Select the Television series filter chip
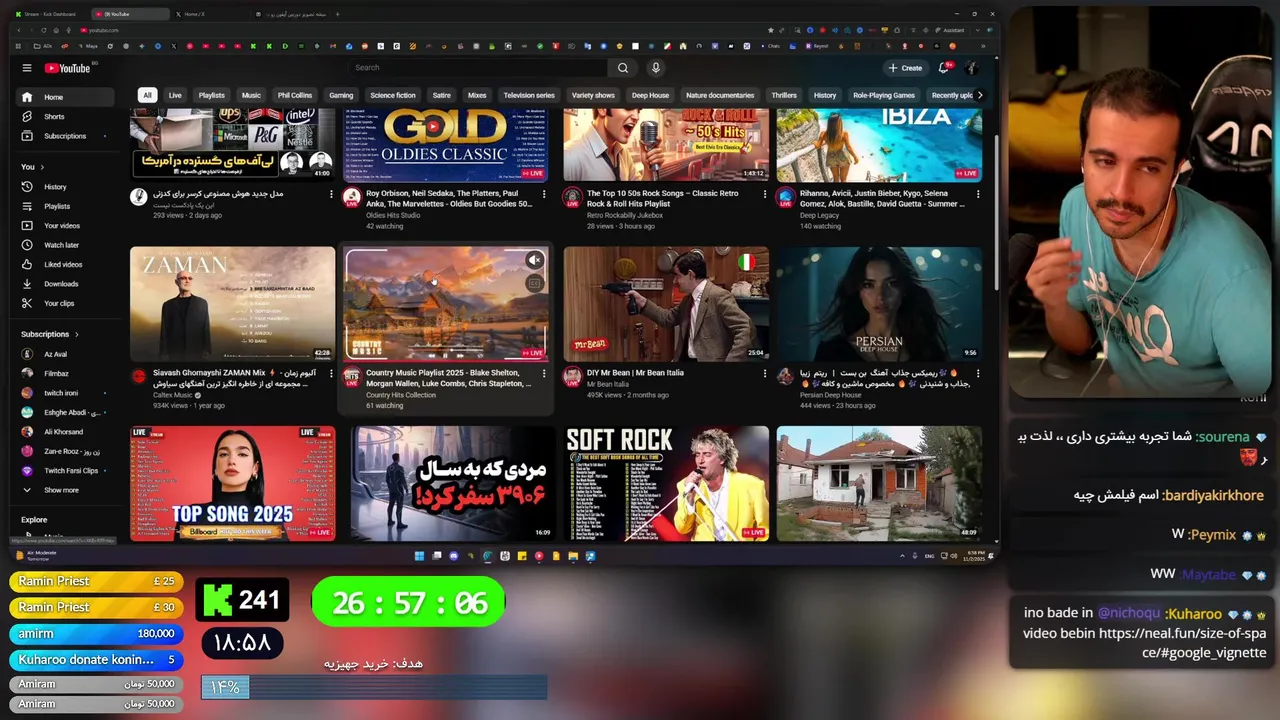Image resolution: width=1280 pixels, height=720 pixels. tap(529, 95)
